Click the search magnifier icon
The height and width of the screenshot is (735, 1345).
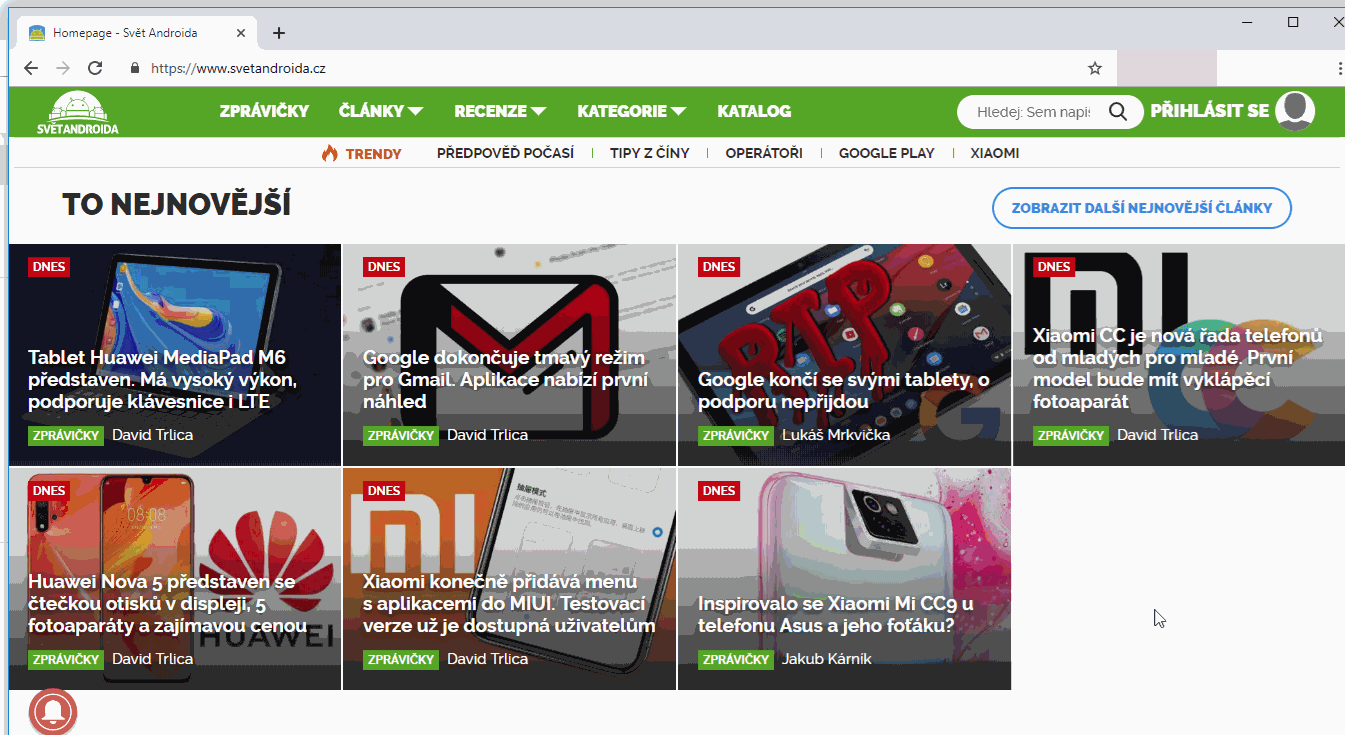click(x=1118, y=111)
